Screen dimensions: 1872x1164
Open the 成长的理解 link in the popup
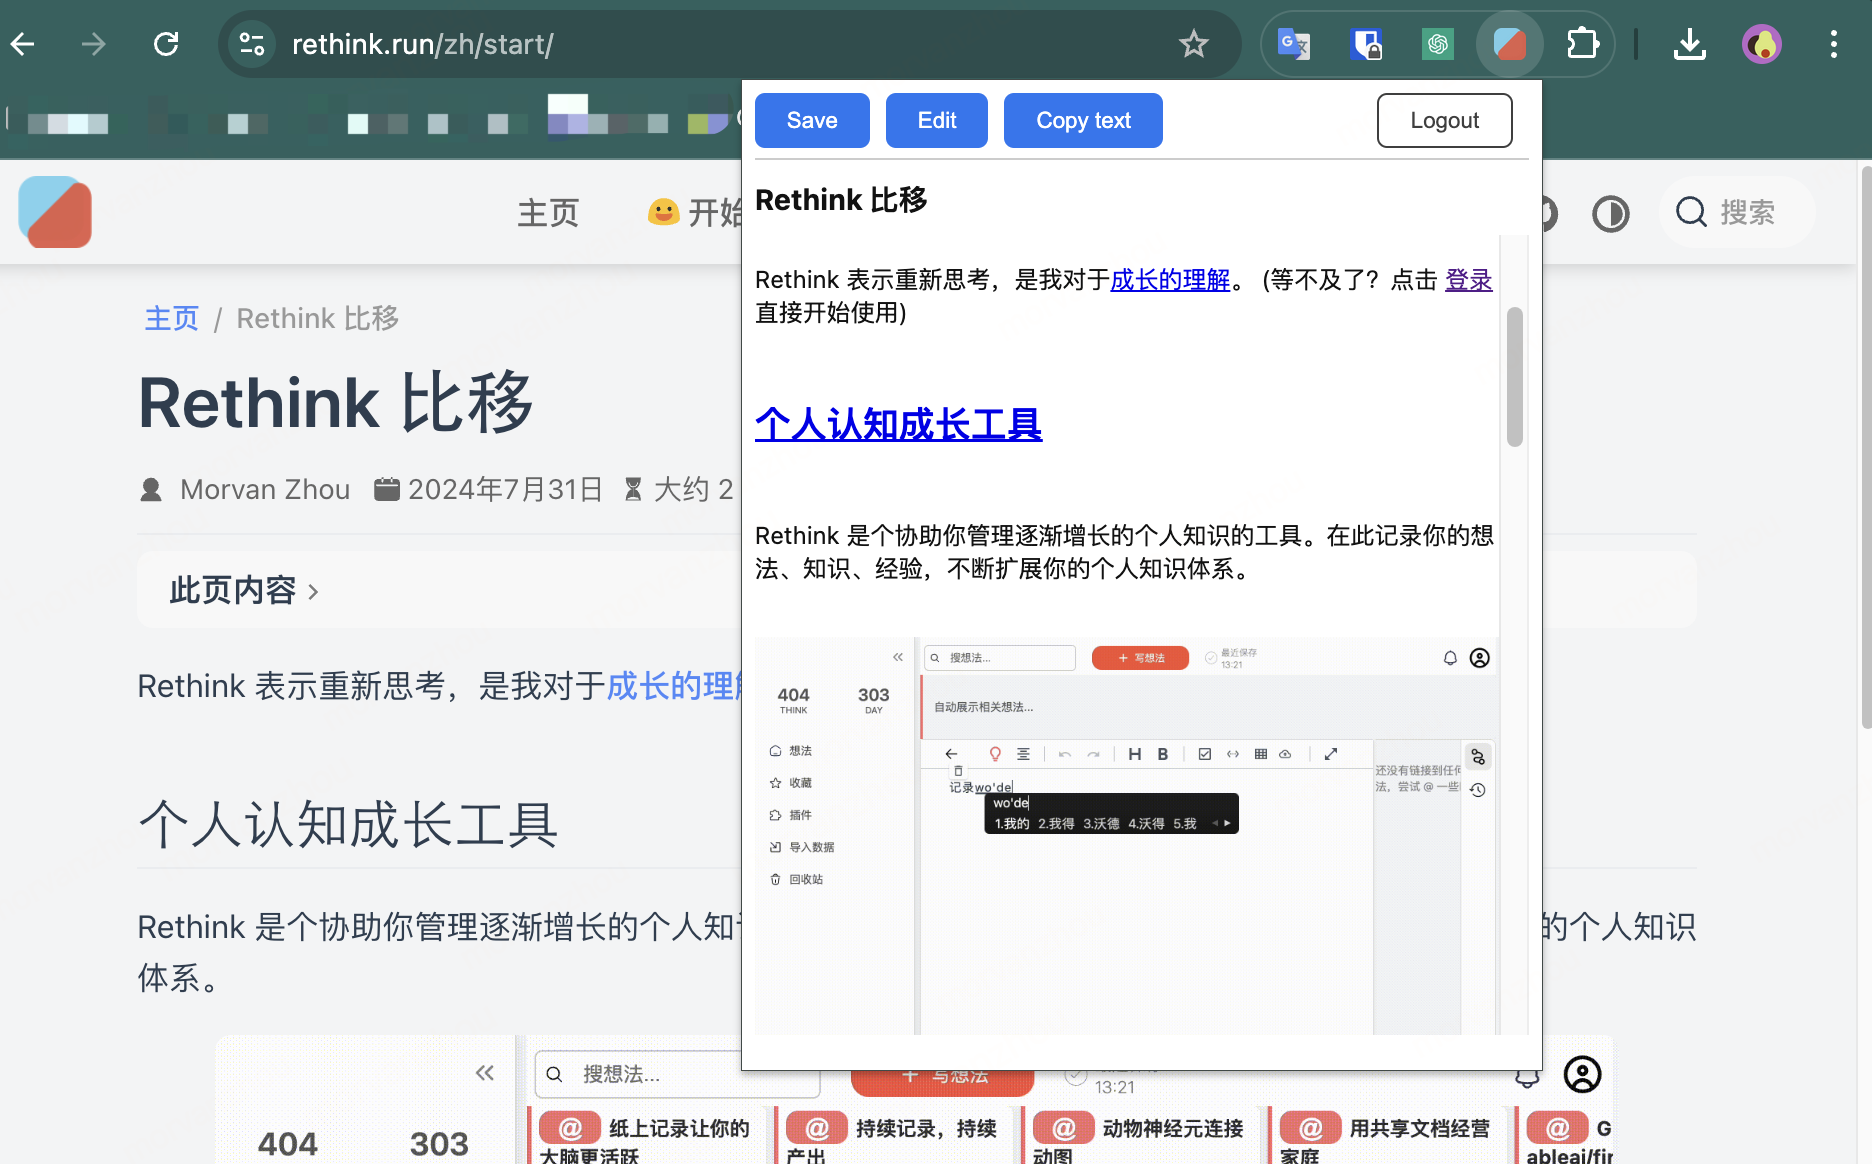(x=1170, y=280)
